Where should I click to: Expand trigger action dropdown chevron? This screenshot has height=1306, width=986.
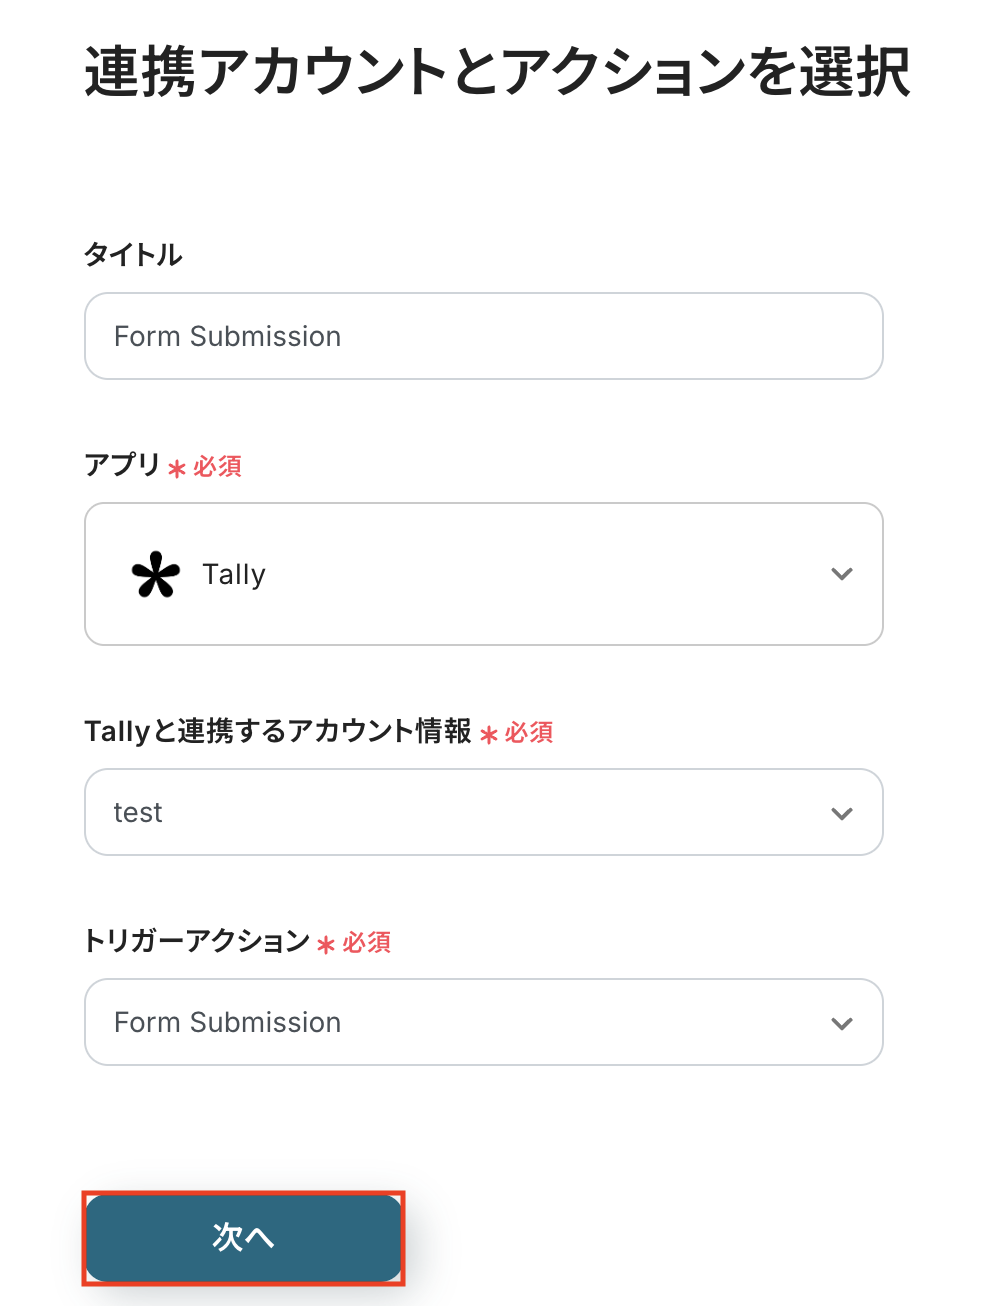click(x=842, y=1023)
